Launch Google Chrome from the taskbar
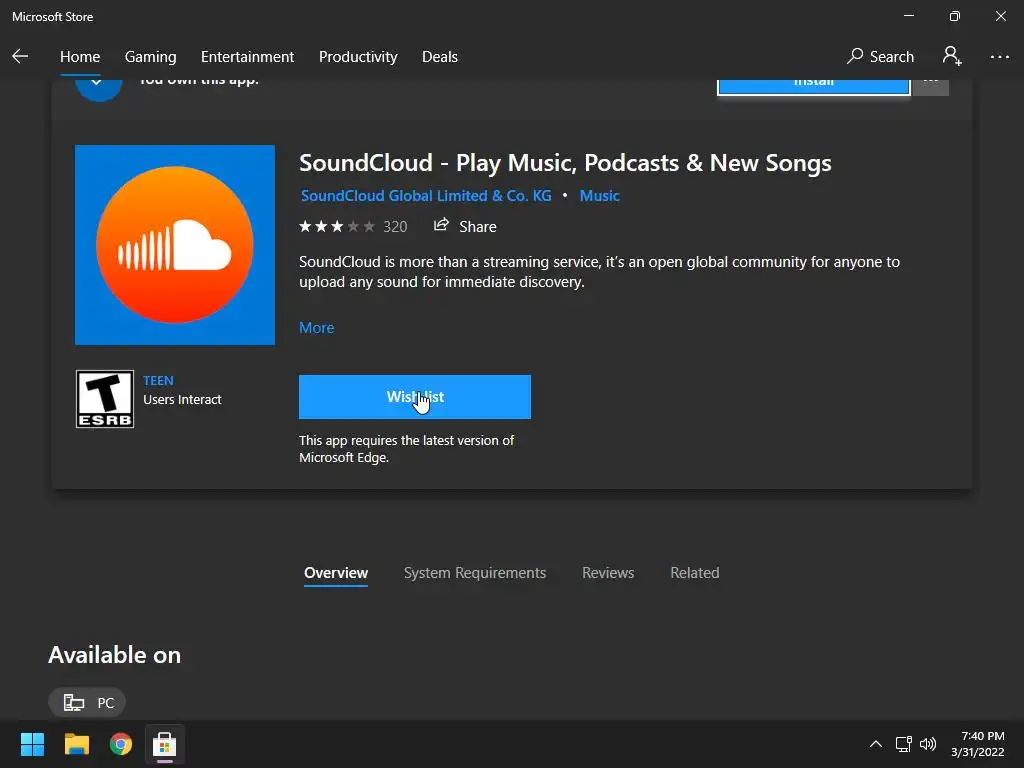Screen dimensions: 1024x768 click(121, 744)
